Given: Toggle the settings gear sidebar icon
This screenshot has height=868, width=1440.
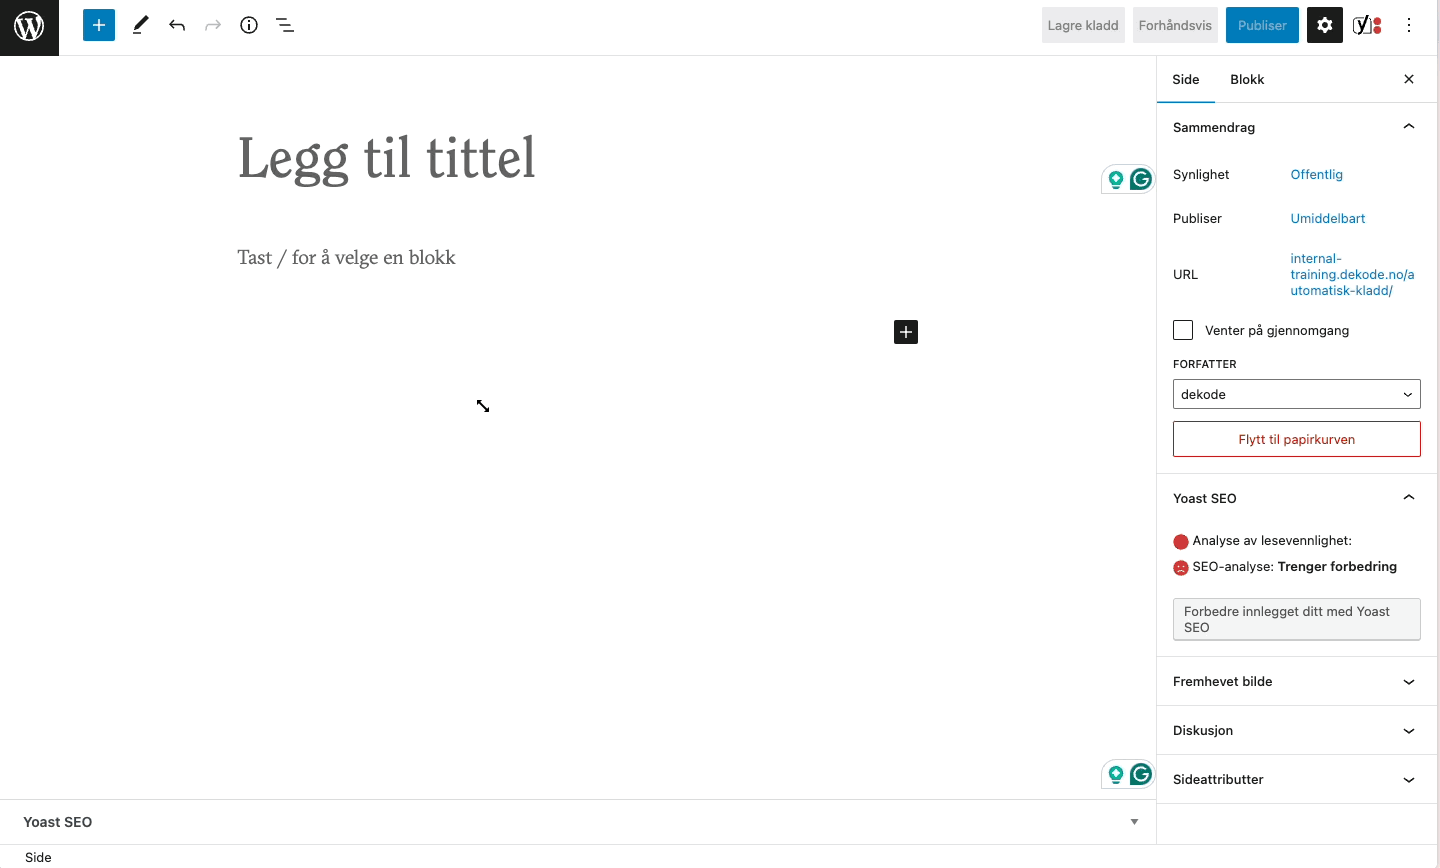Looking at the screenshot, I should click(1324, 25).
